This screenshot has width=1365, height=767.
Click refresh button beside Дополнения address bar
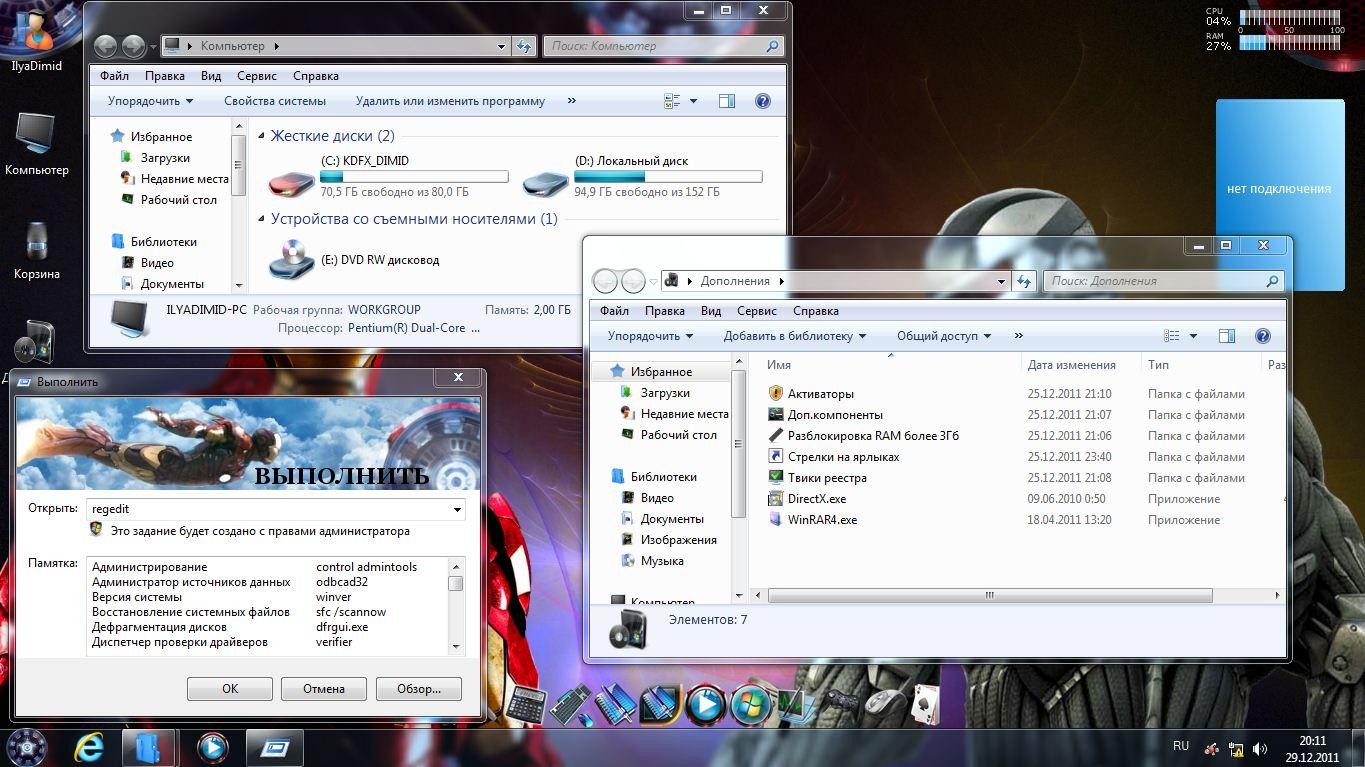[1024, 281]
